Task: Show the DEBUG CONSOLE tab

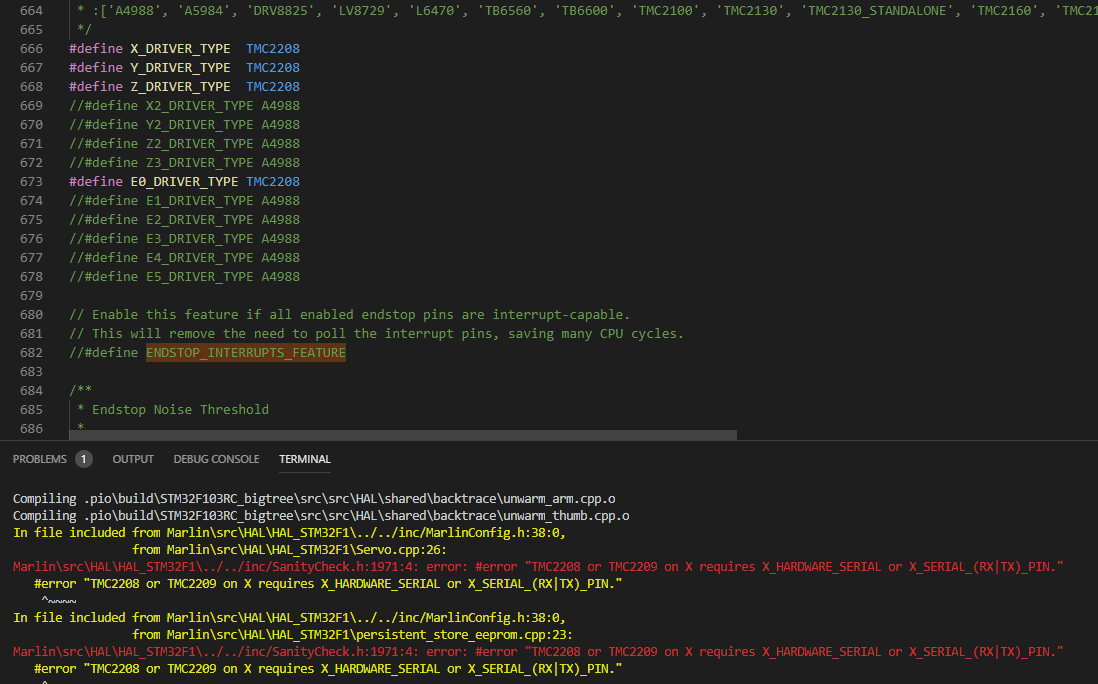Action: click(216, 459)
